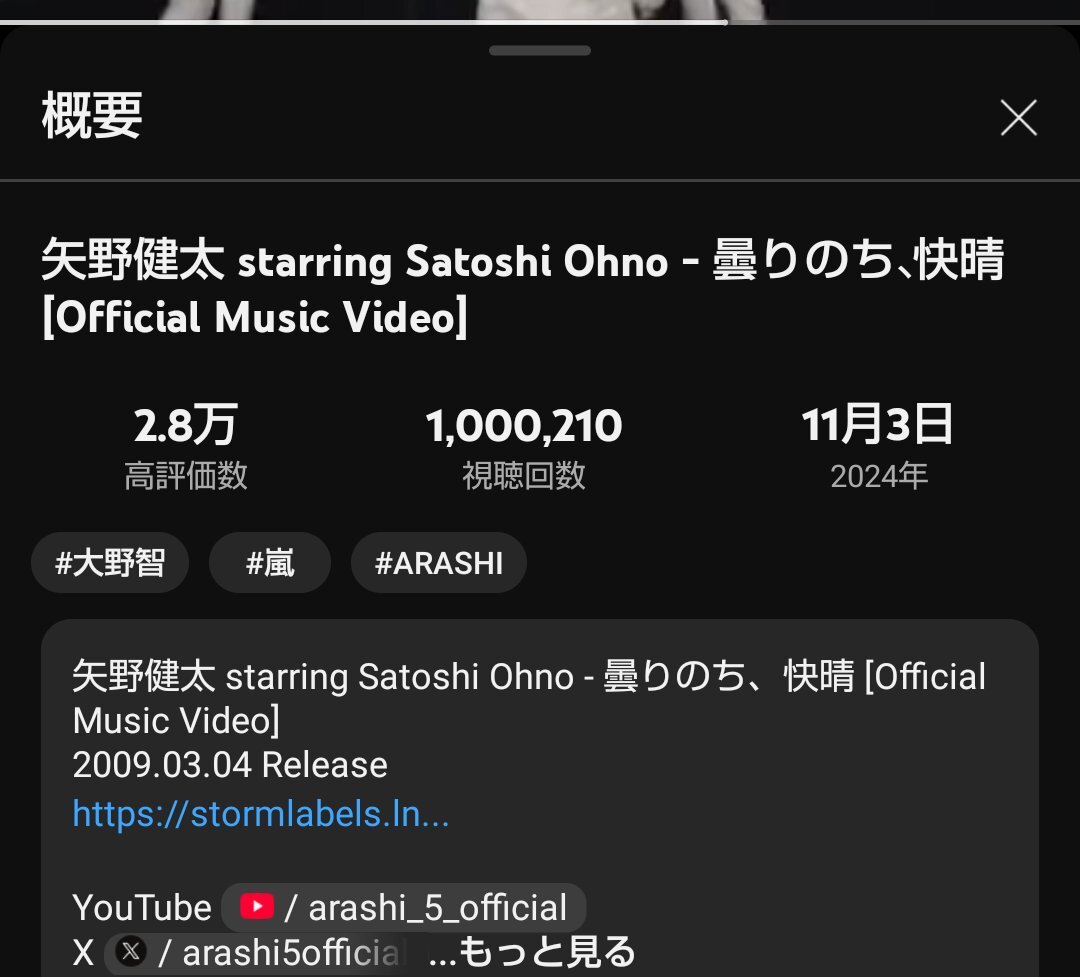Tap the #嵐 hashtag chip
Image resolution: width=1080 pixels, height=977 pixels.
point(270,562)
